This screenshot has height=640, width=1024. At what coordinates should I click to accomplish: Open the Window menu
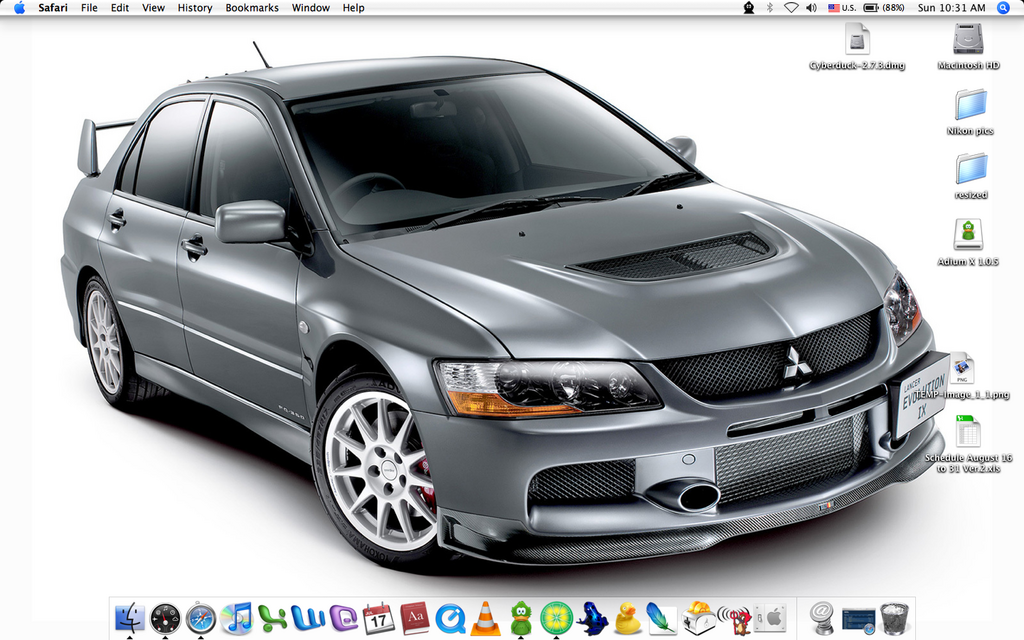pyautogui.click(x=311, y=8)
